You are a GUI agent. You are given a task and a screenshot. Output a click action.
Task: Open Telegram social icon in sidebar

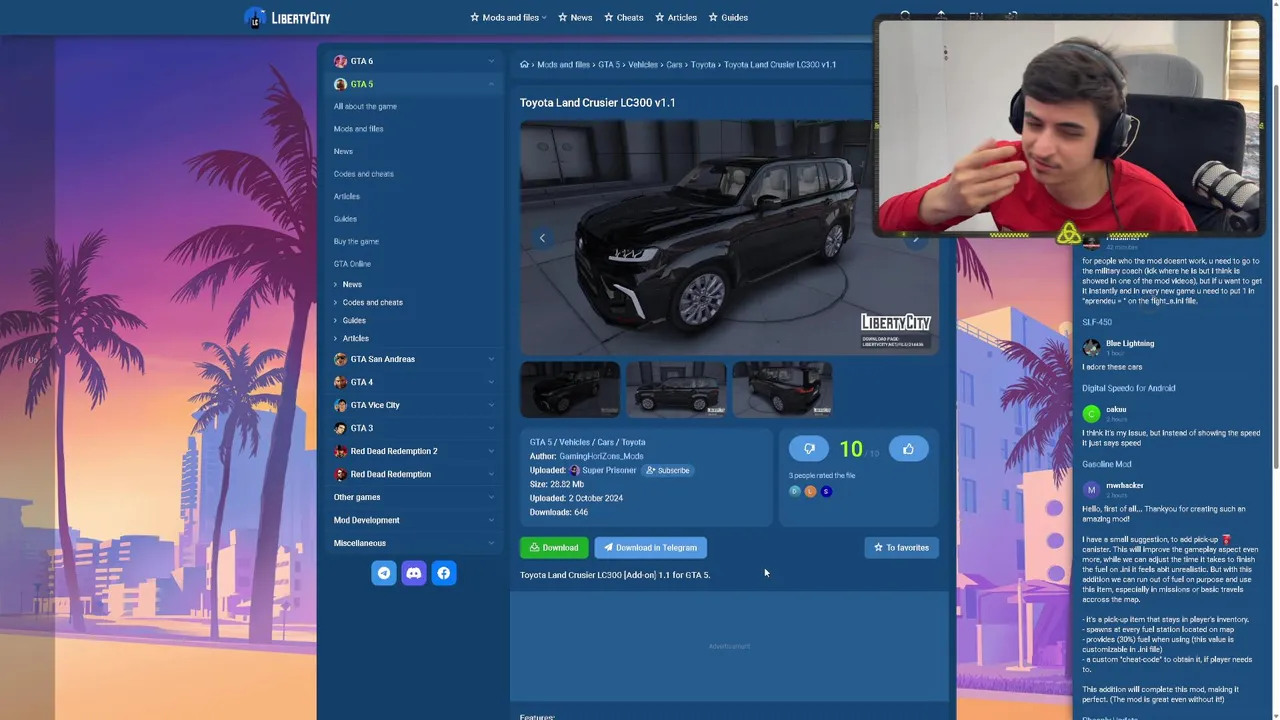point(384,573)
